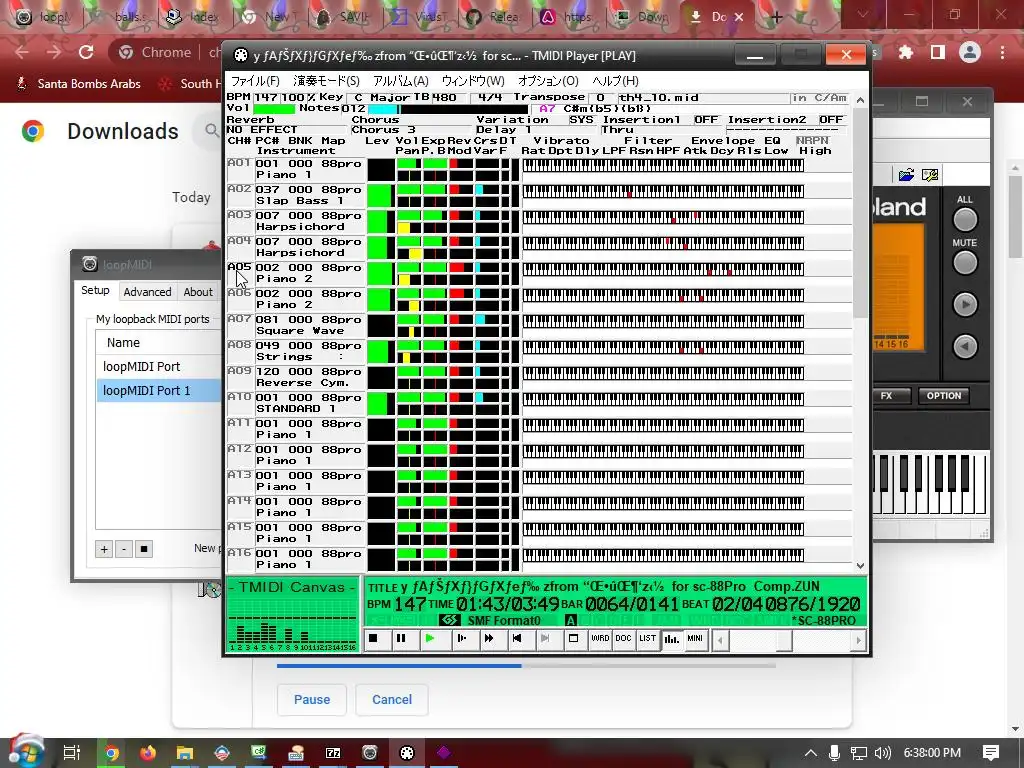The height and width of the screenshot is (768, 1024).
Task: Click channel A05 Piano 2 label
Action: point(240,267)
